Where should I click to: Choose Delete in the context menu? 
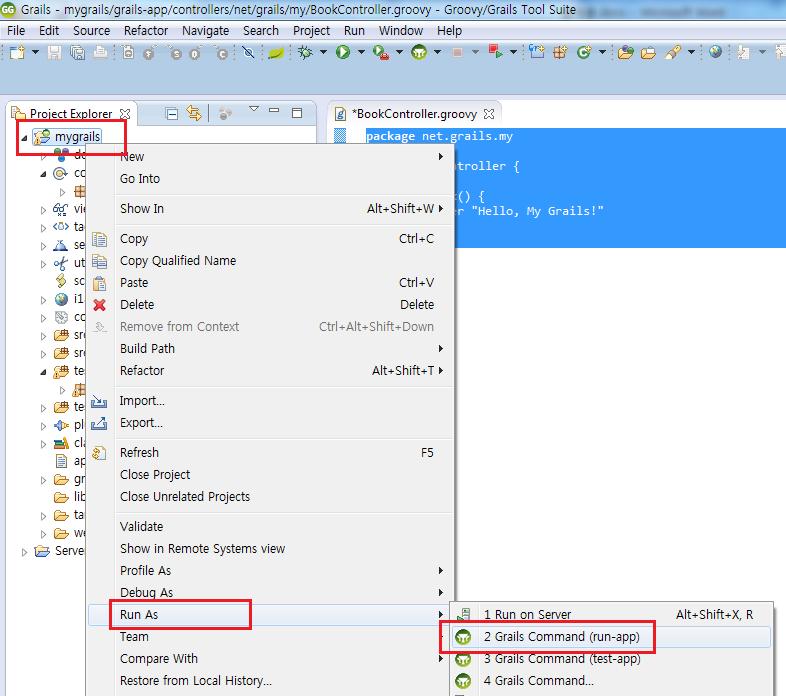pos(271,304)
